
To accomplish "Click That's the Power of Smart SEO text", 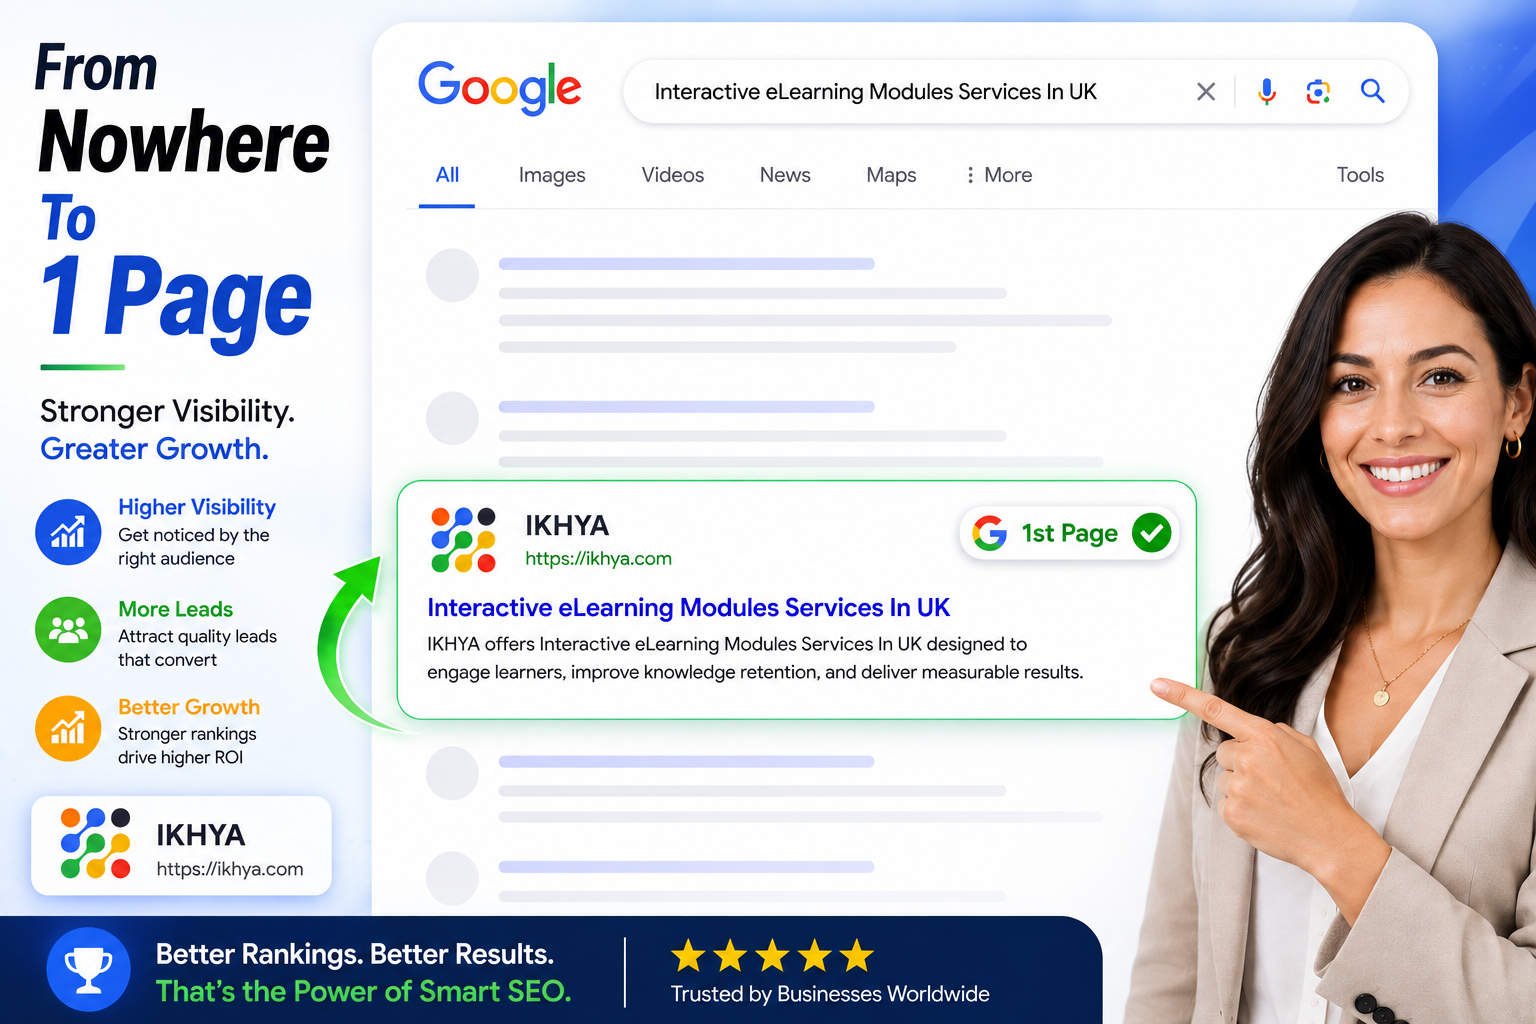I will [x=364, y=991].
